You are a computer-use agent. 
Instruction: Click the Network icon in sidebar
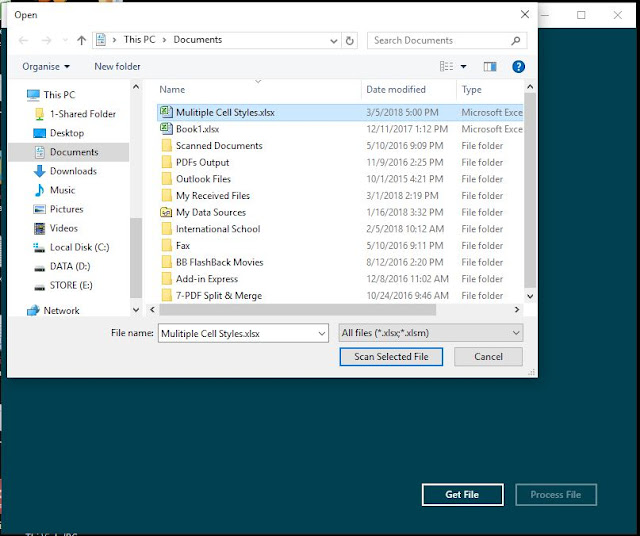33,311
